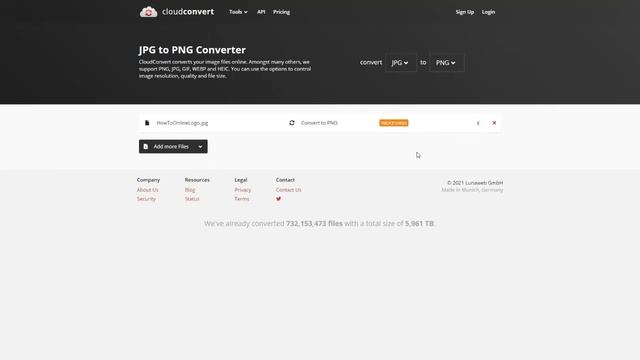
Task: Click the 2021 Lunaweb GmbH copyright text
Action: pos(475,183)
